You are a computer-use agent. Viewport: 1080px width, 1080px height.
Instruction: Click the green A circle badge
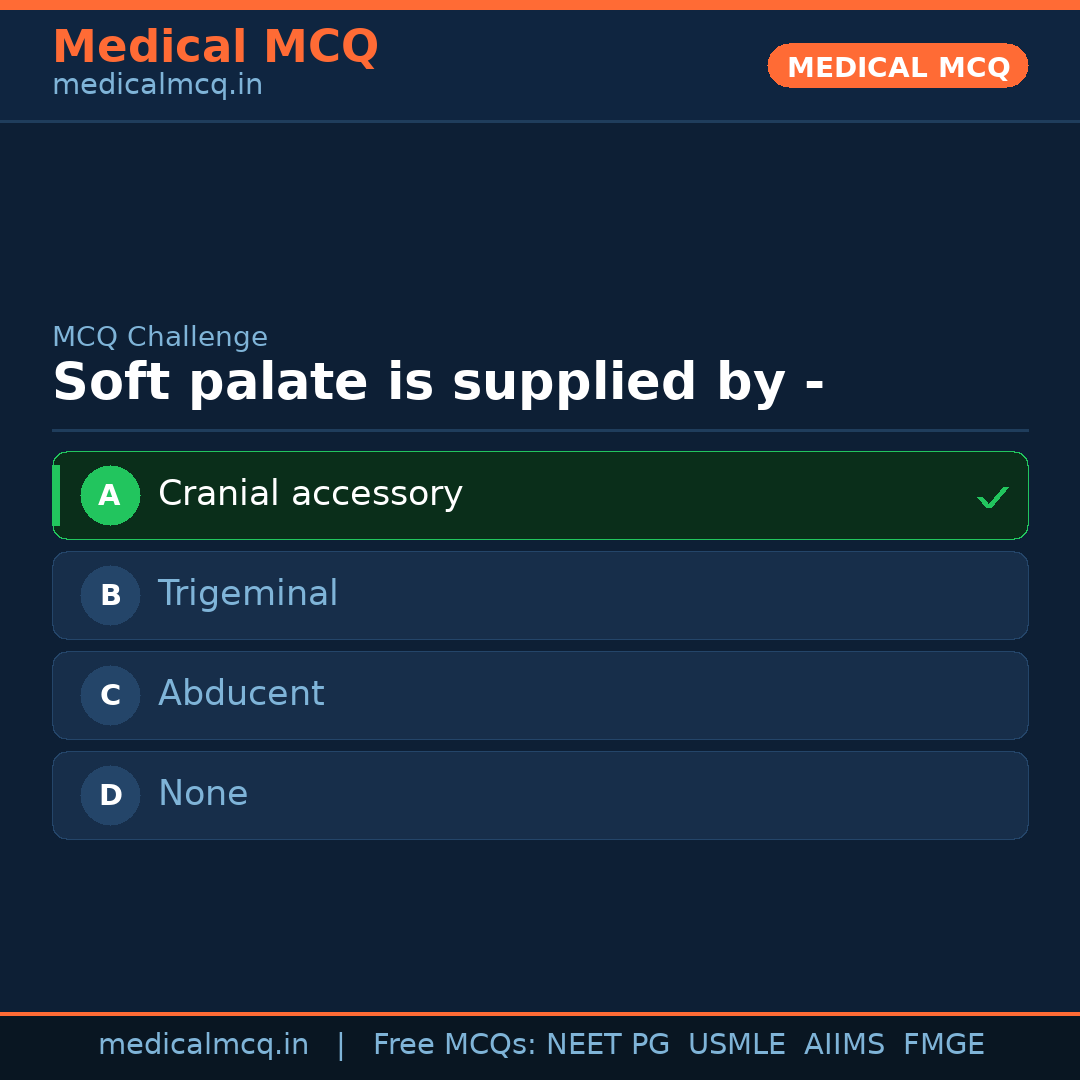110,495
